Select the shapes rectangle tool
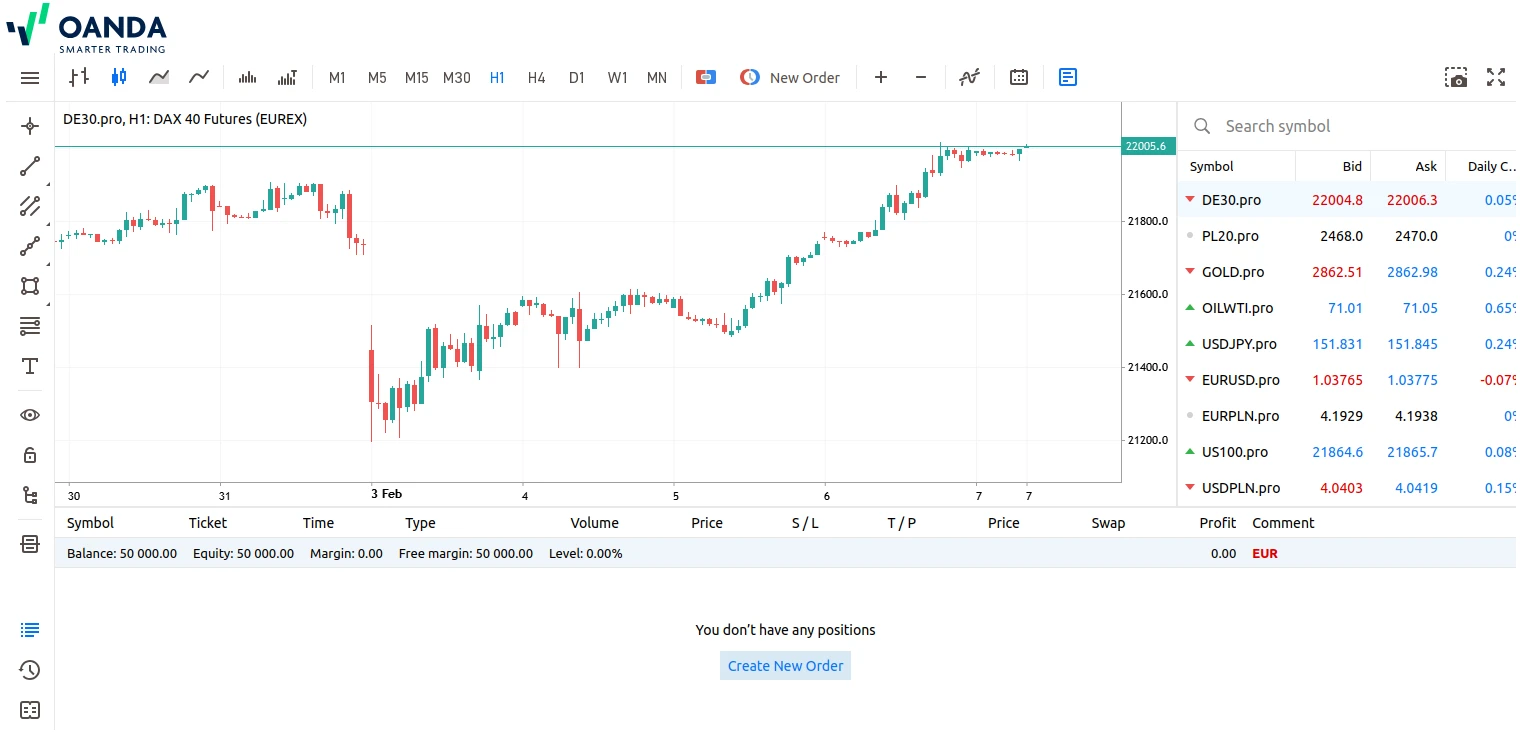Viewport: 1520px width, 756px height. [x=30, y=286]
